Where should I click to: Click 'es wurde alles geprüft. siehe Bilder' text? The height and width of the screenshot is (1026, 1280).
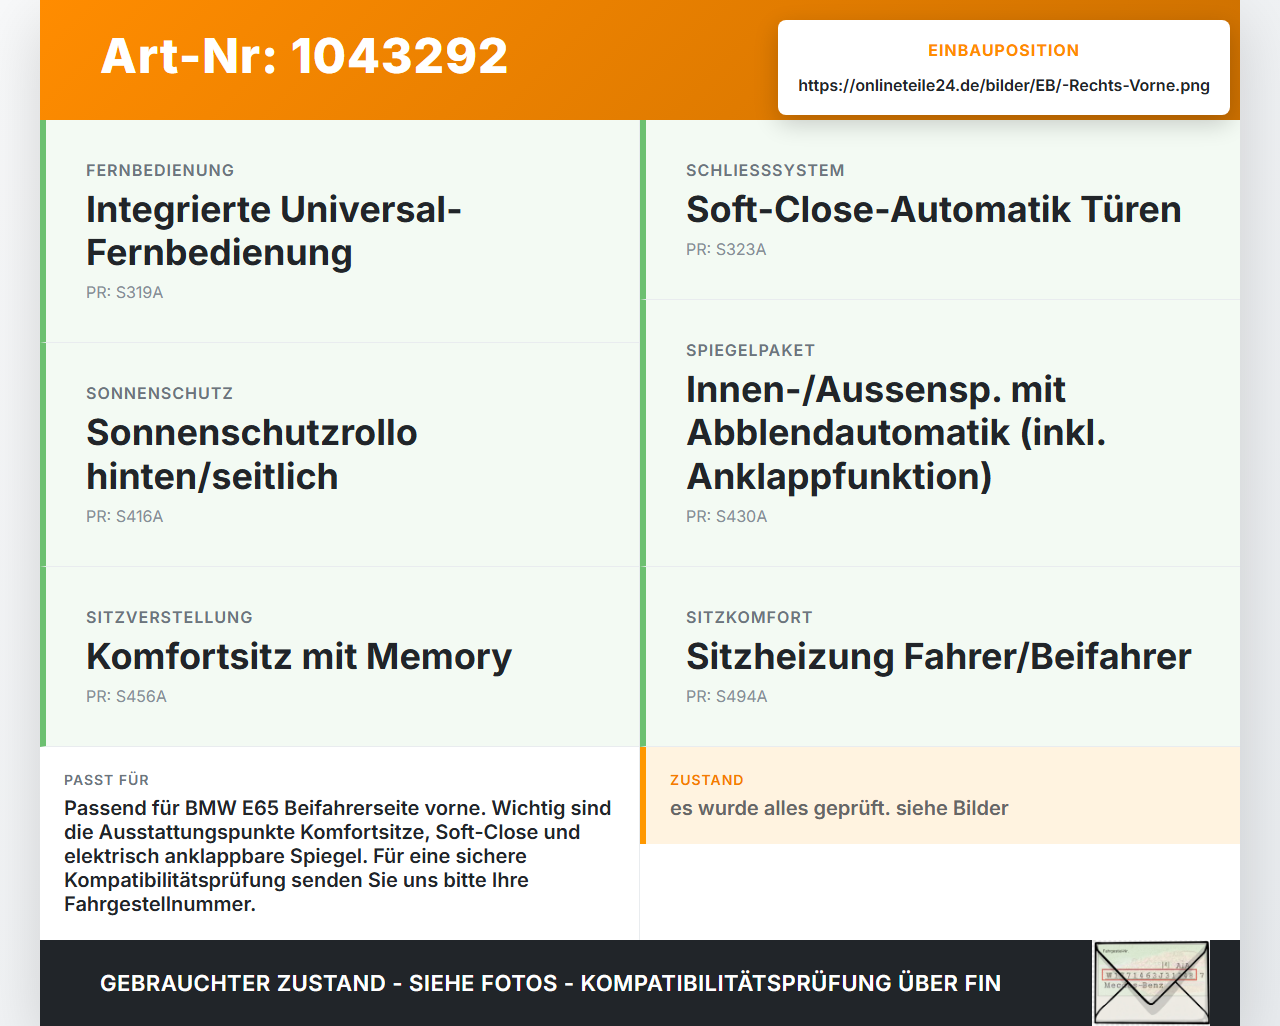[x=839, y=808]
